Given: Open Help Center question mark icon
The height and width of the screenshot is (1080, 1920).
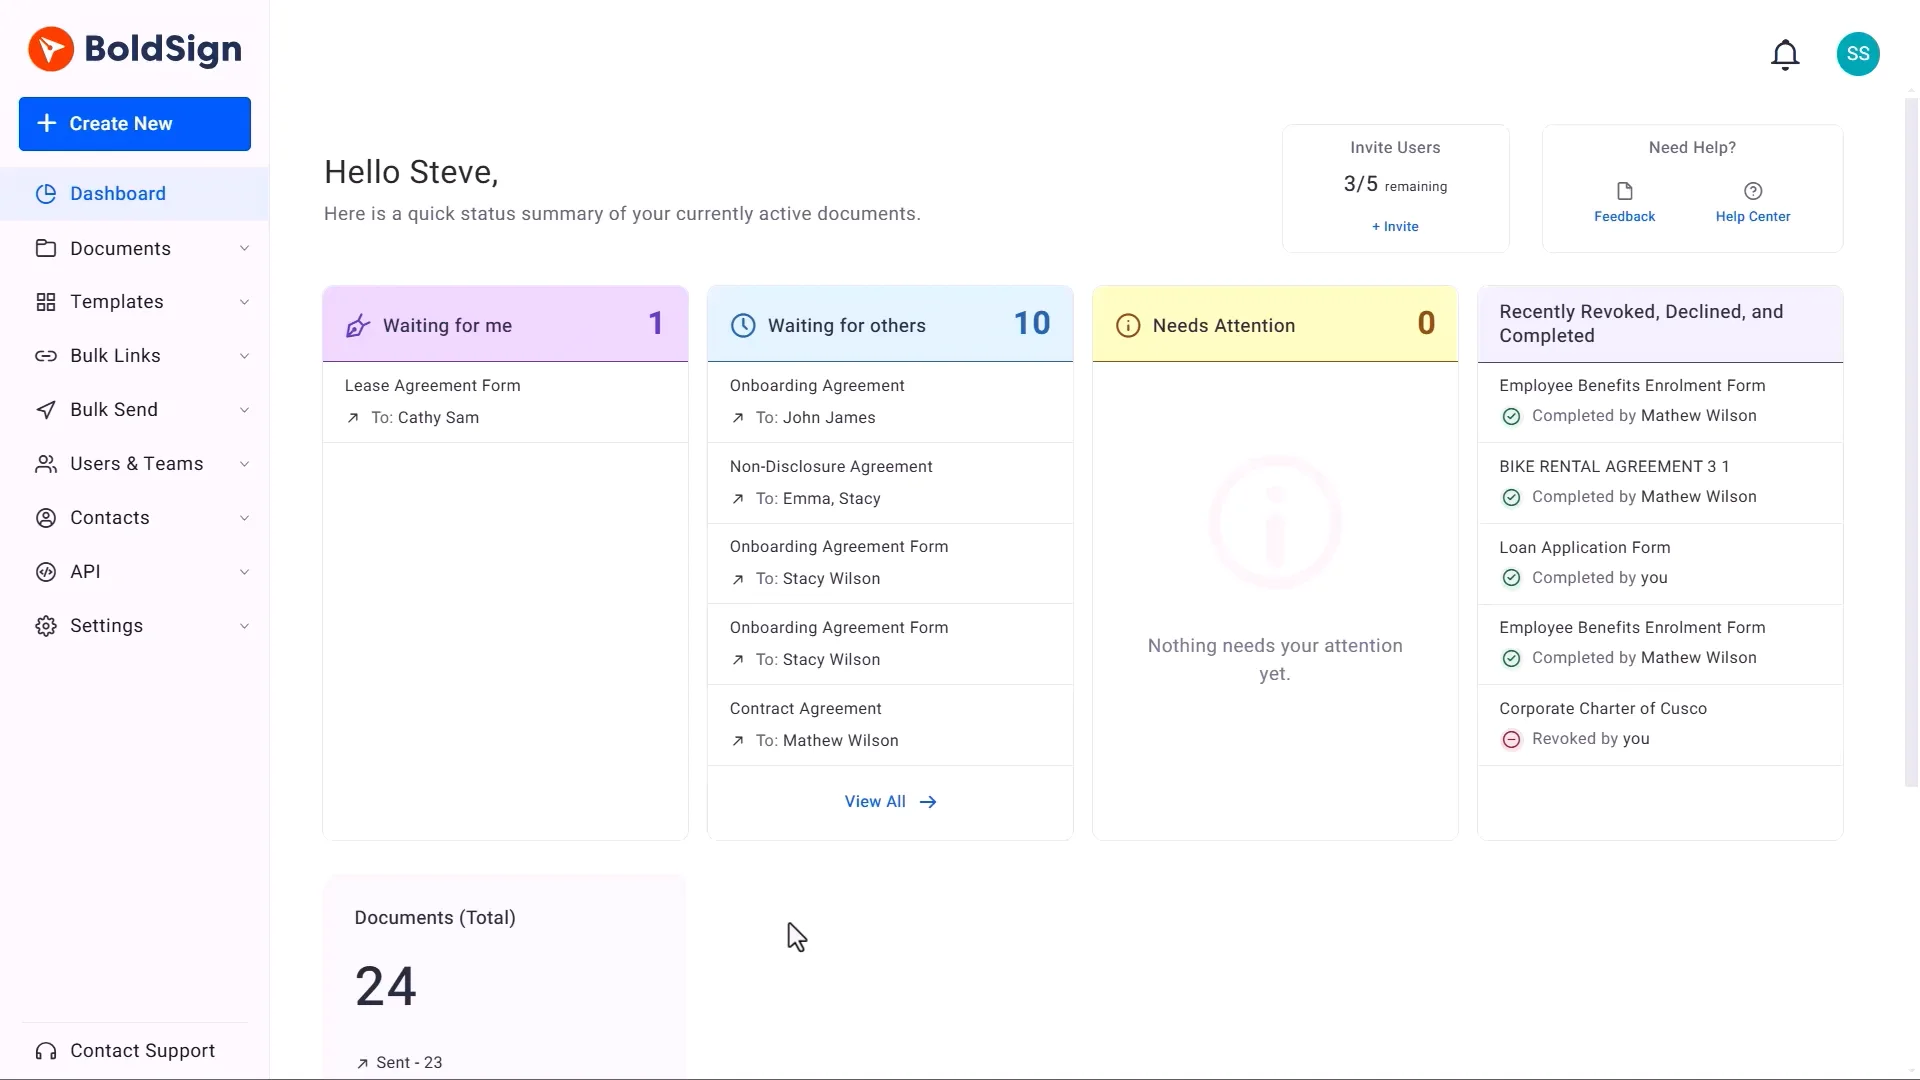Looking at the screenshot, I should pos(1752,191).
